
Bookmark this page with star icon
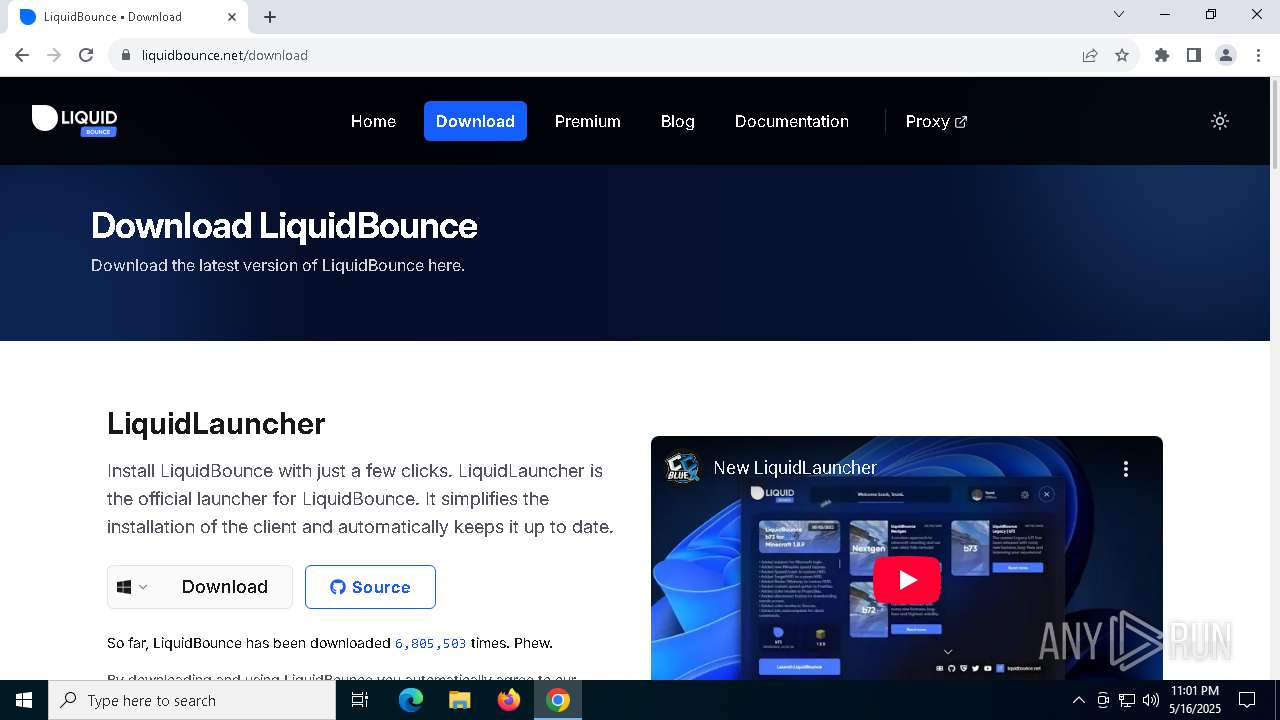1122,55
